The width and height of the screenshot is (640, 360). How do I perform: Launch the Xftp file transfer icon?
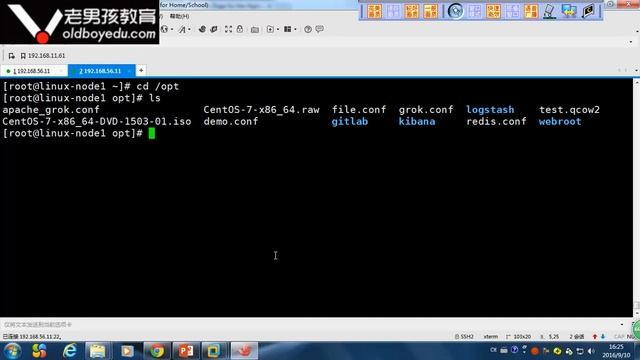[x=202, y=29]
